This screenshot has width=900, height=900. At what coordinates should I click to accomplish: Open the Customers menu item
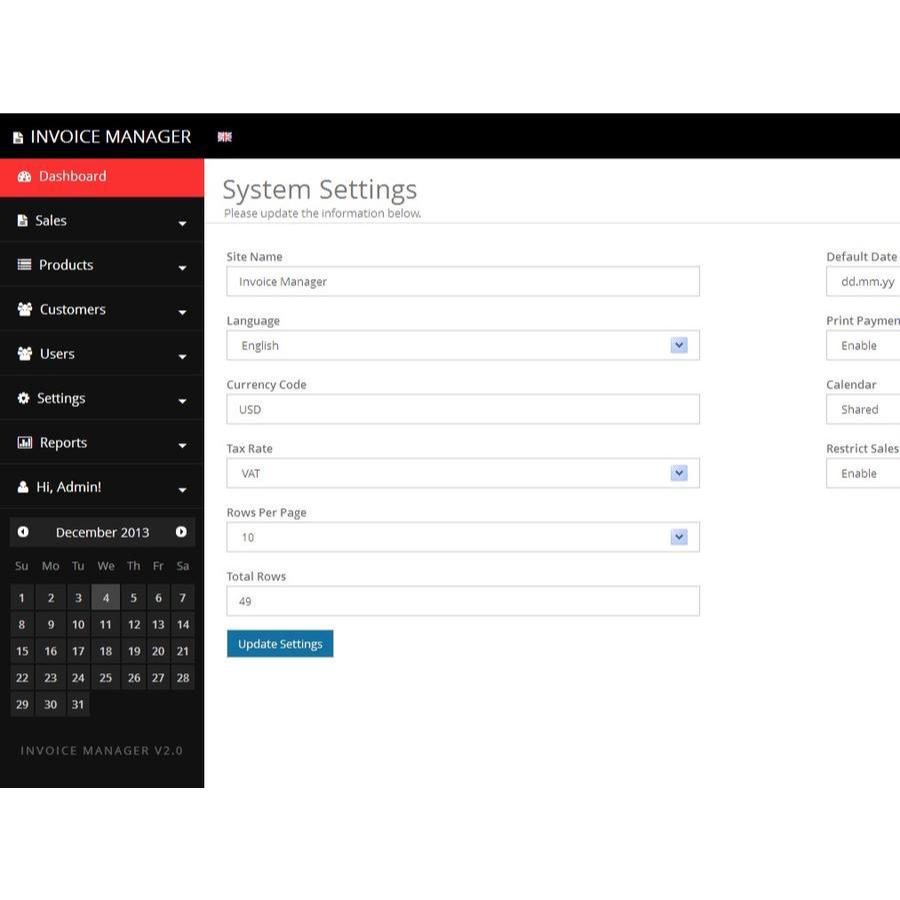102,309
